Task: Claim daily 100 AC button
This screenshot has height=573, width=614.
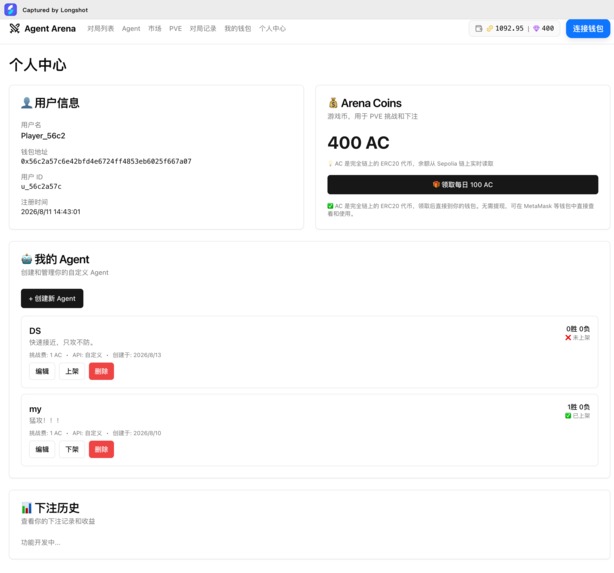Action: (x=462, y=184)
